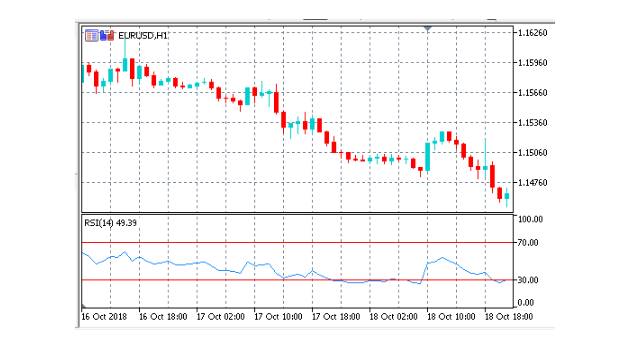Select the 18 Oct 18:00 time label
This screenshot has width=640, height=360.
[x=508, y=317]
